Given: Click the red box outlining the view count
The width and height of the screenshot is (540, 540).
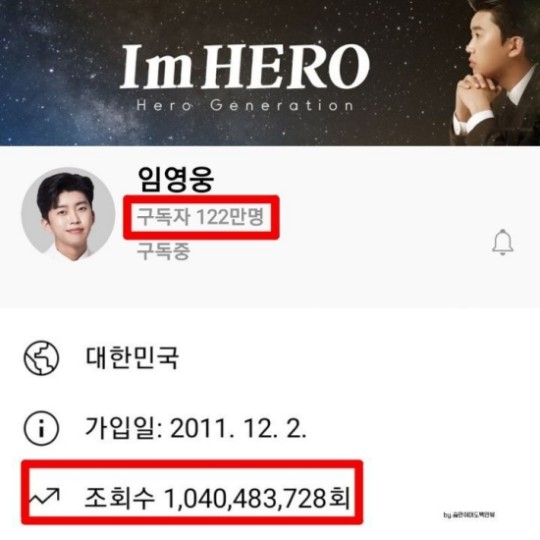Looking at the screenshot, I should click(192, 492).
